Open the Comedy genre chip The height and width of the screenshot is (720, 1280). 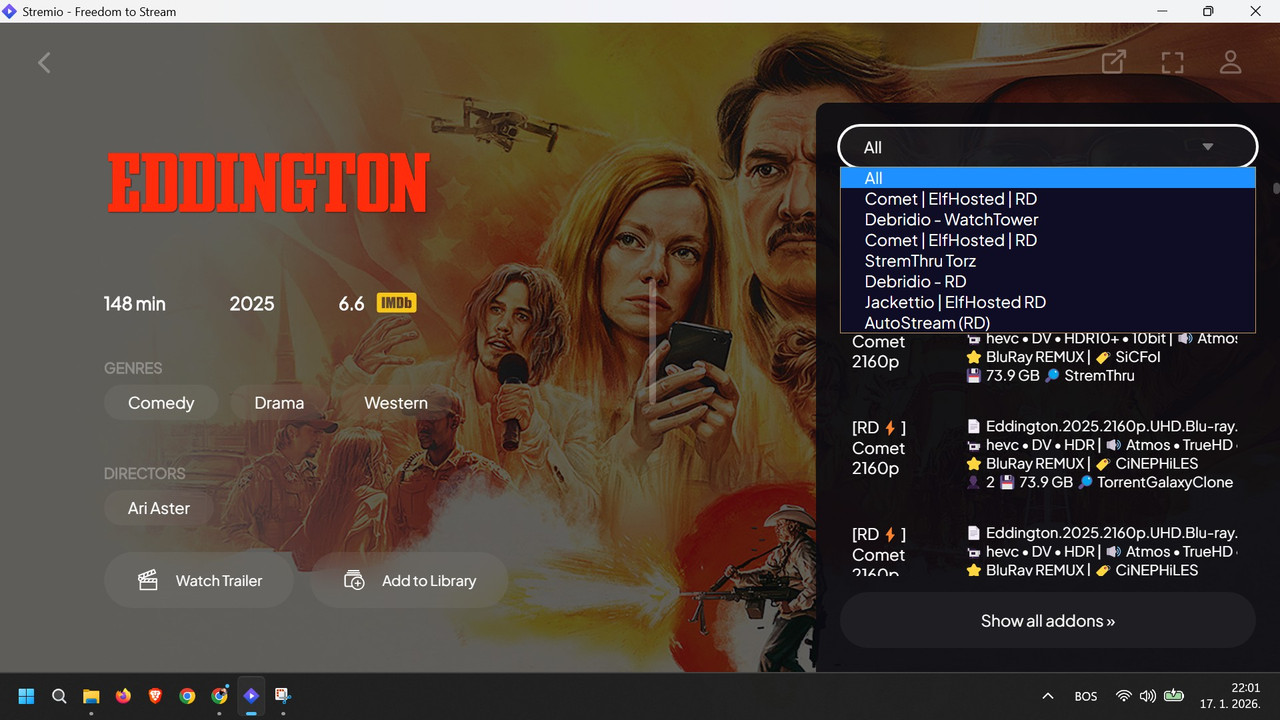pyautogui.click(x=161, y=403)
